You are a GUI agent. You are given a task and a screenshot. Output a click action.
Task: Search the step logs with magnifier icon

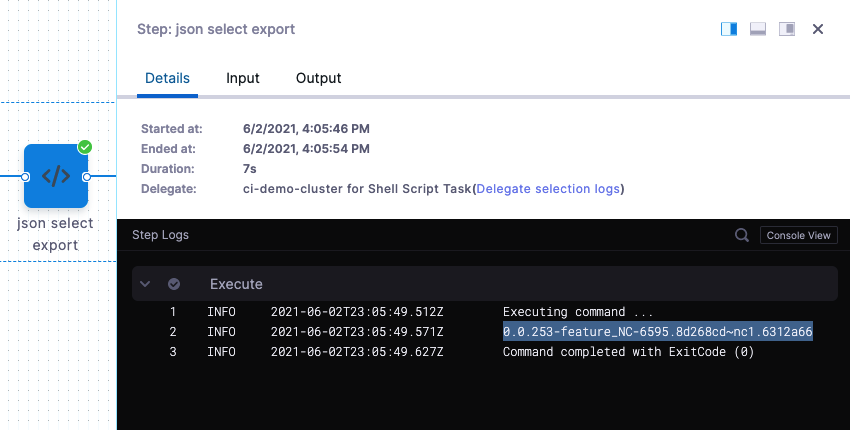click(x=742, y=235)
